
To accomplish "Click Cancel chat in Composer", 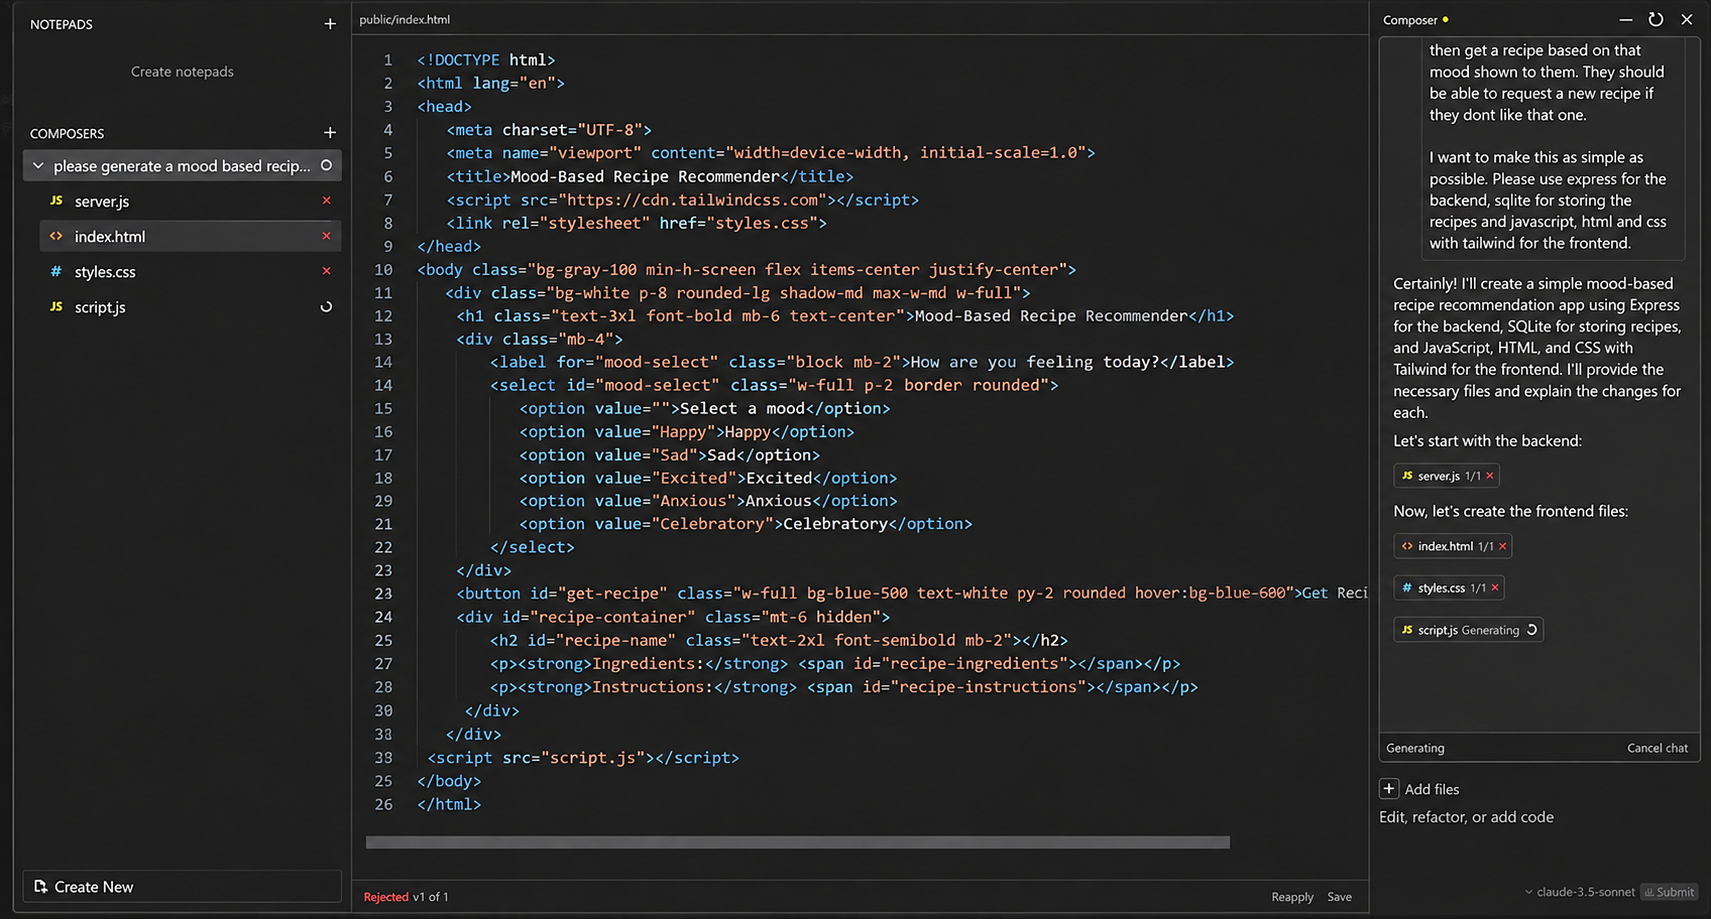I will [x=1657, y=748].
